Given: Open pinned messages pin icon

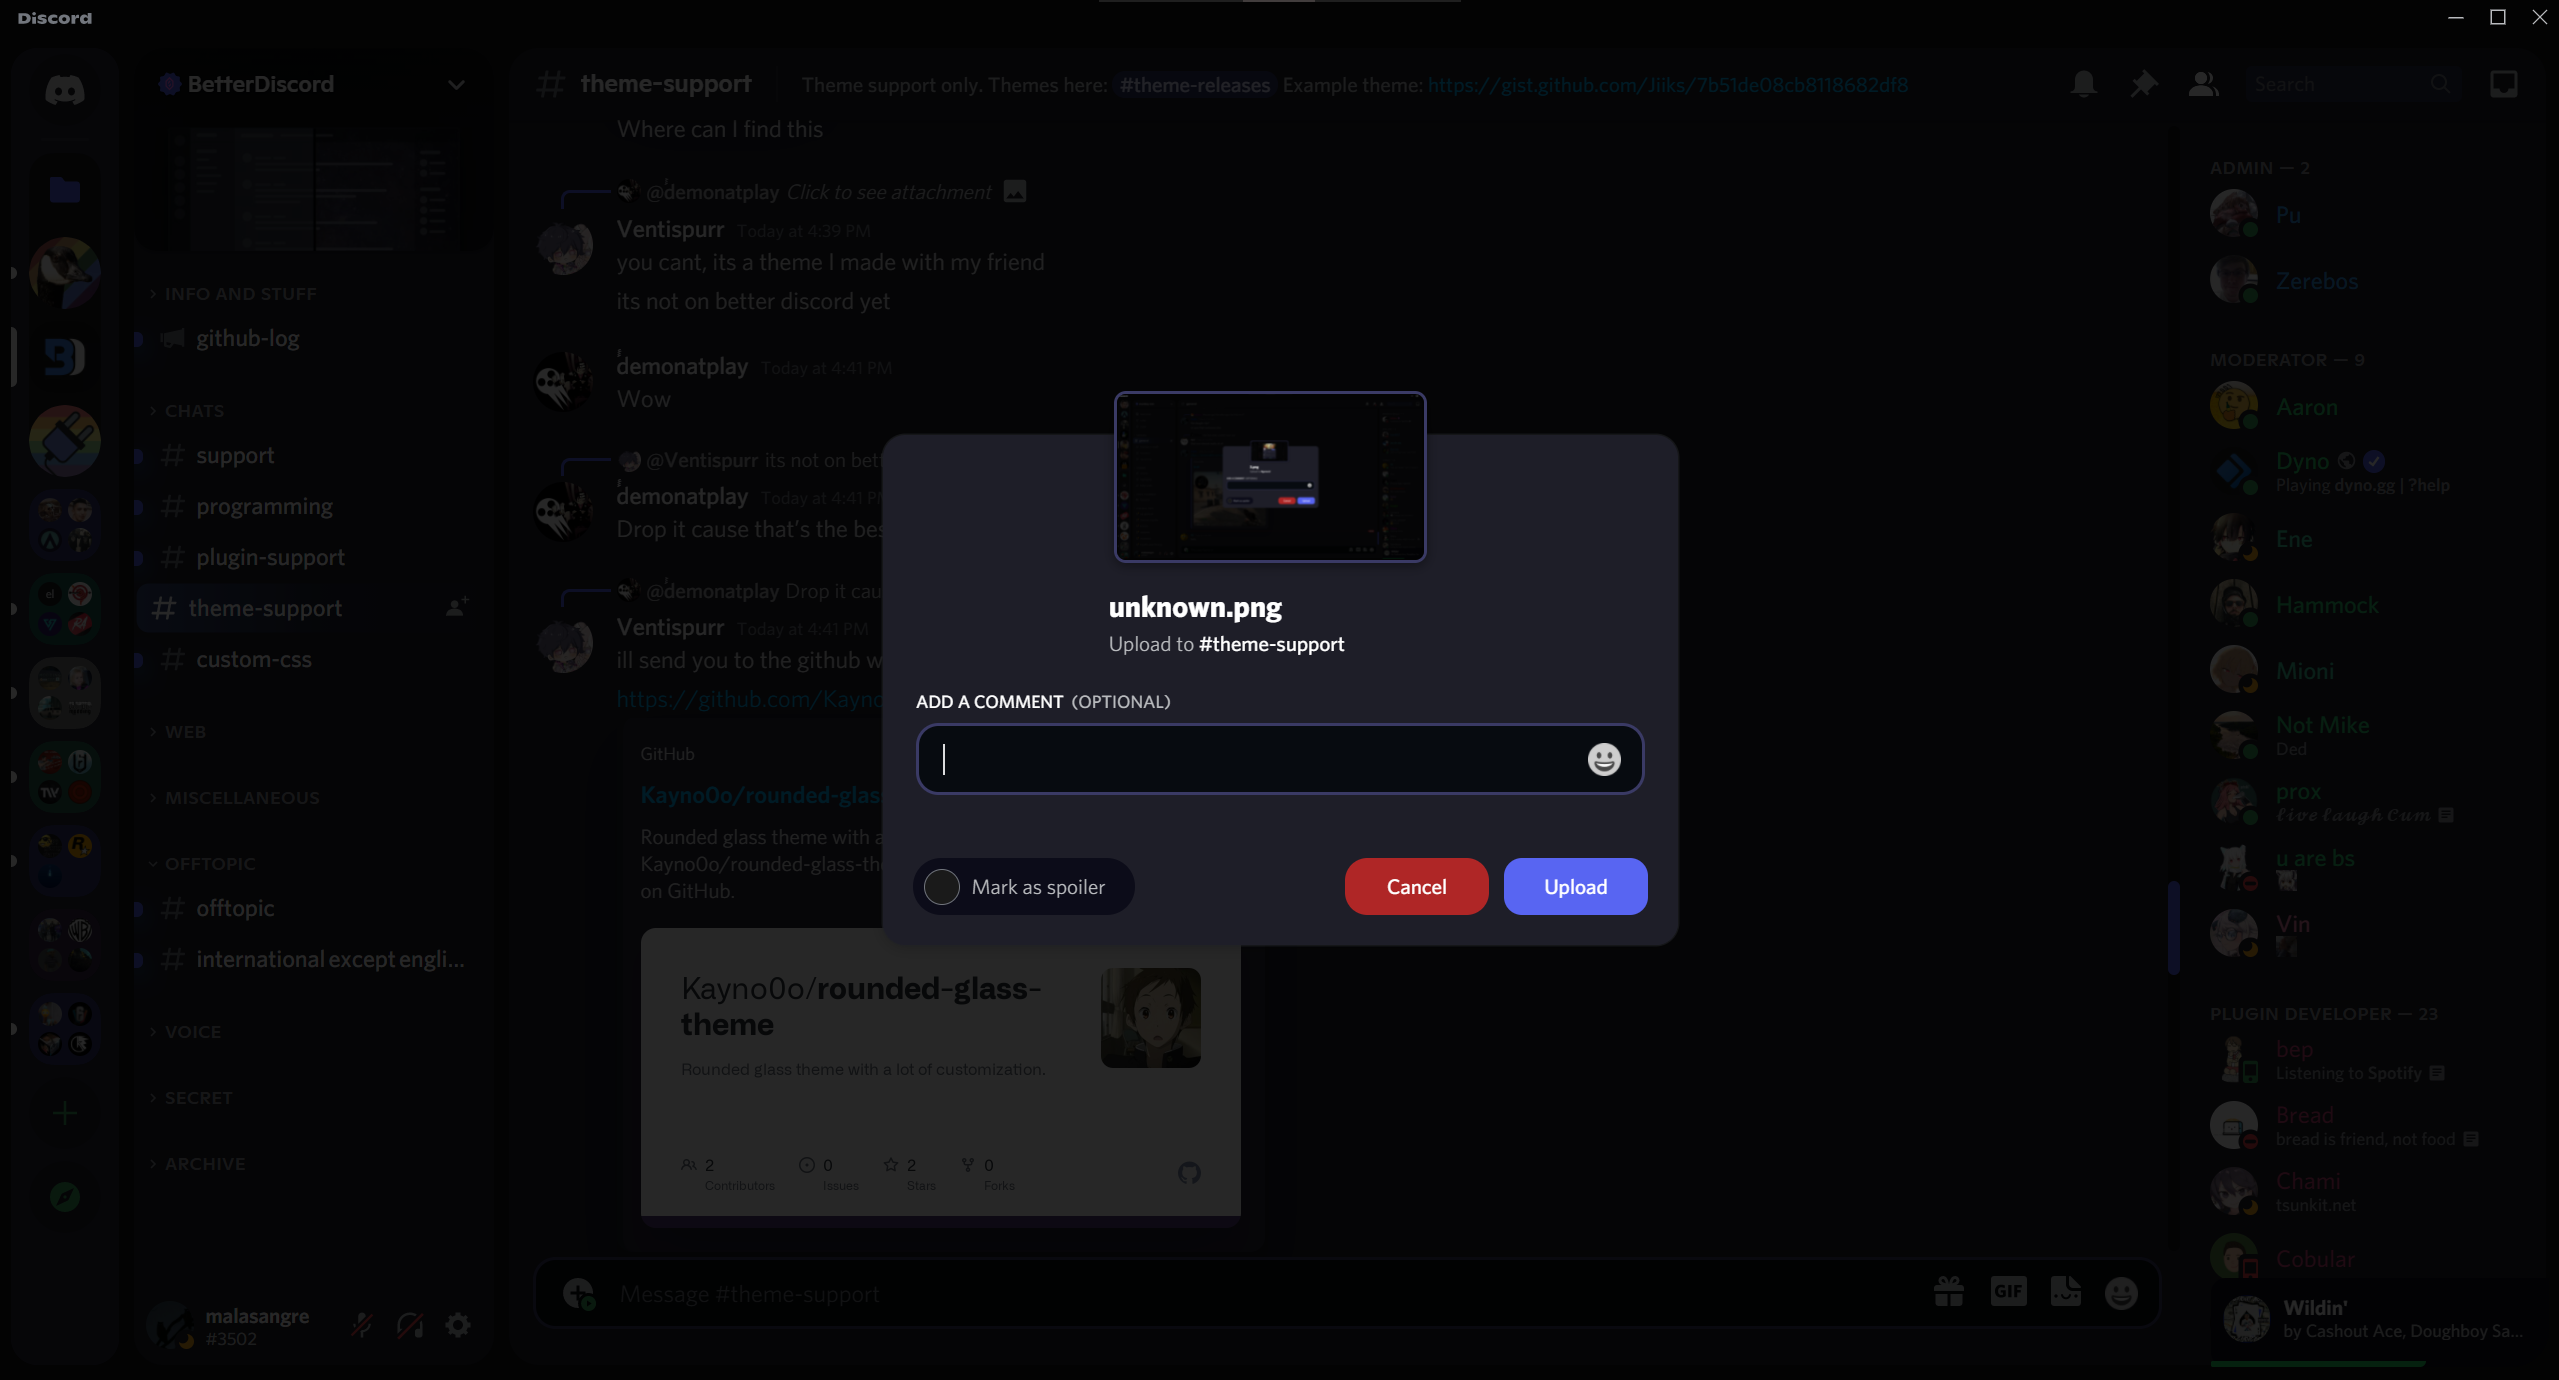Looking at the screenshot, I should click(2143, 84).
